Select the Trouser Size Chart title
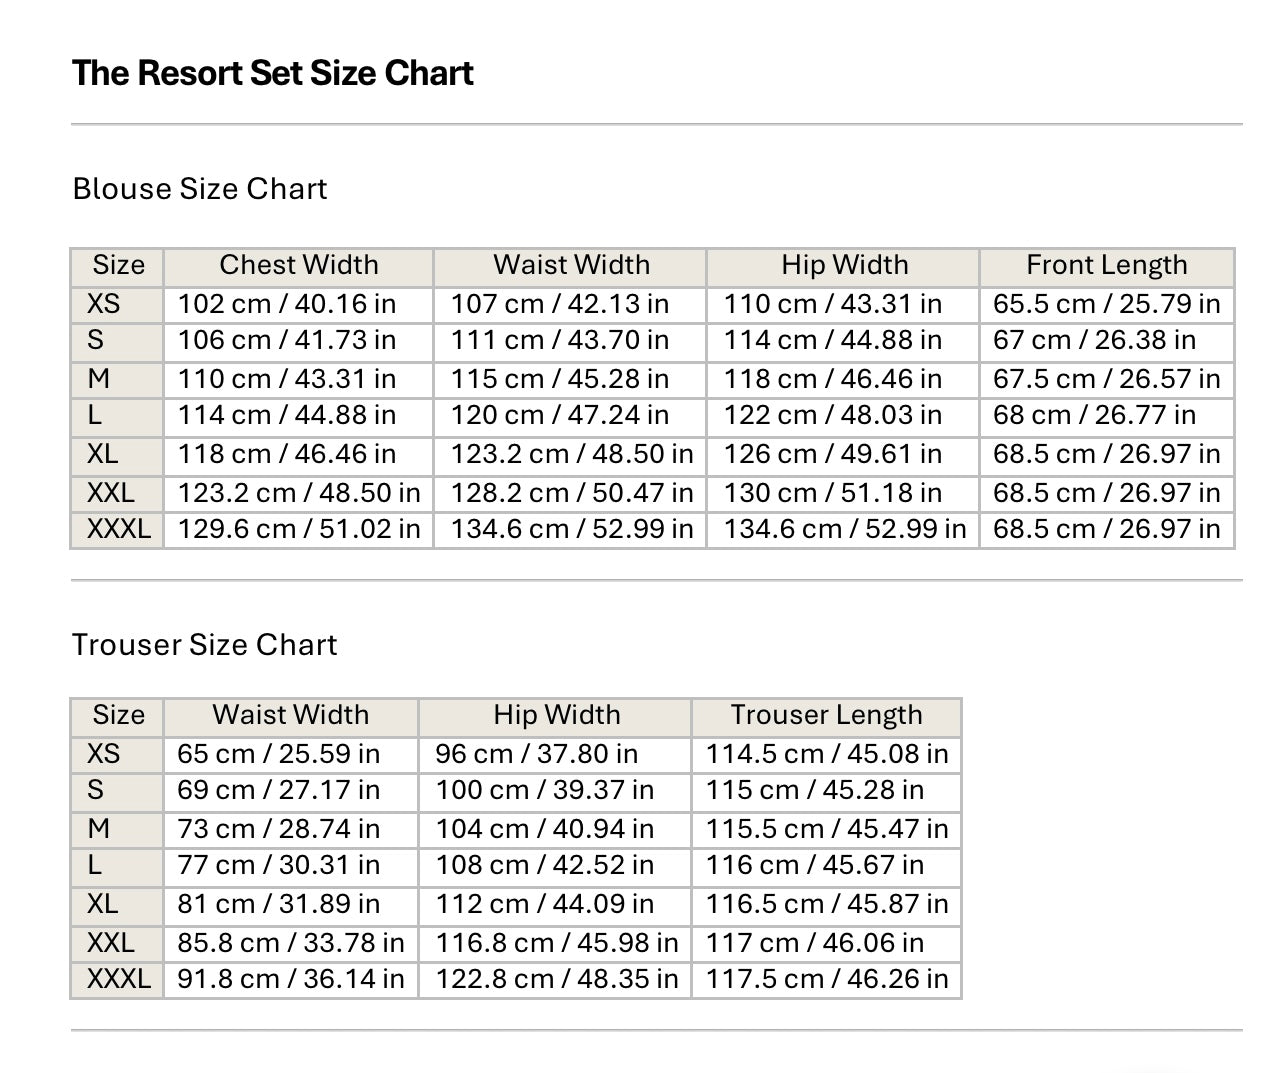This screenshot has height=1073, width=1284. click(x=205, y=645)
